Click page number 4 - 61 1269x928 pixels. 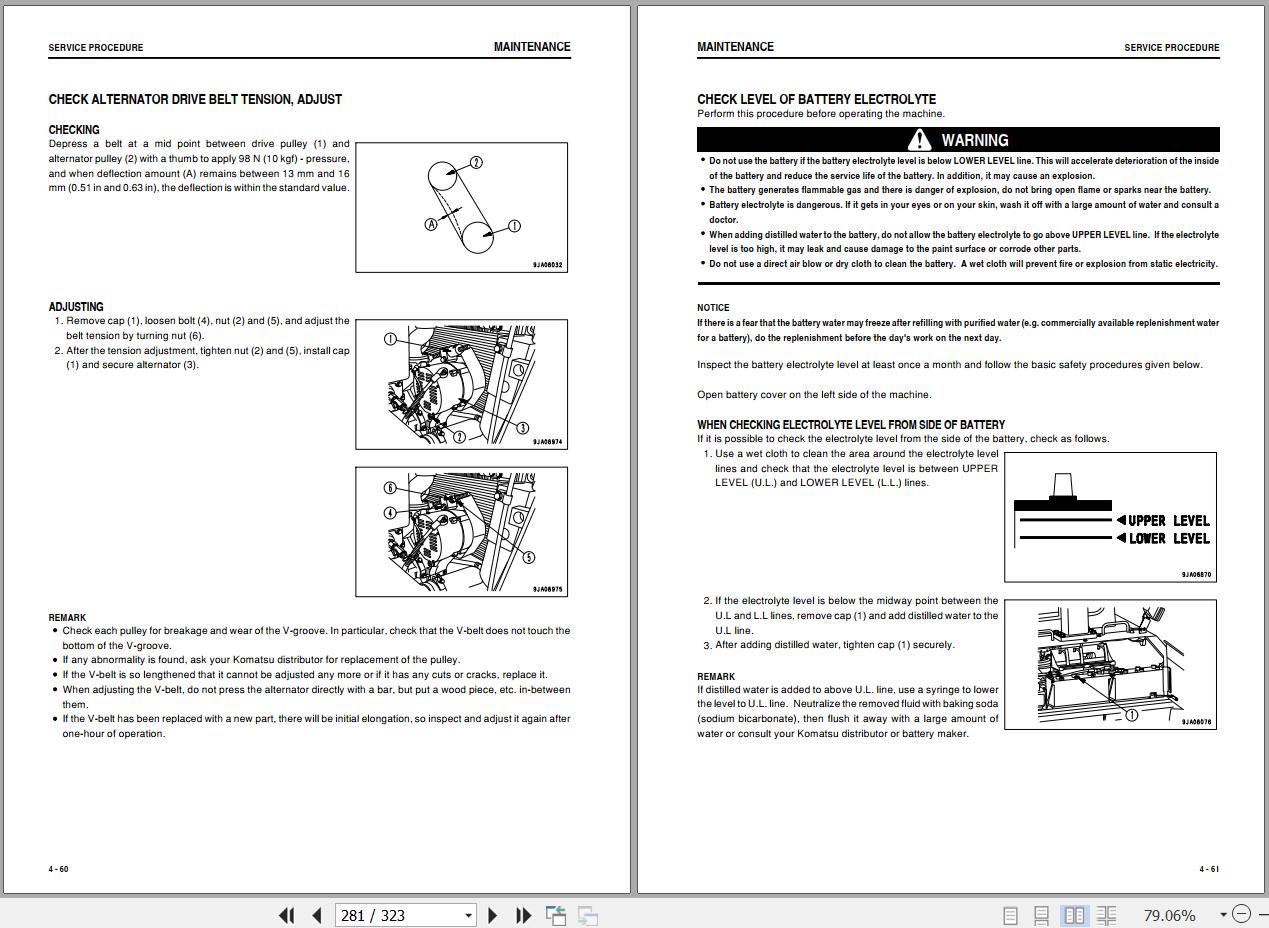(1209, 869)
